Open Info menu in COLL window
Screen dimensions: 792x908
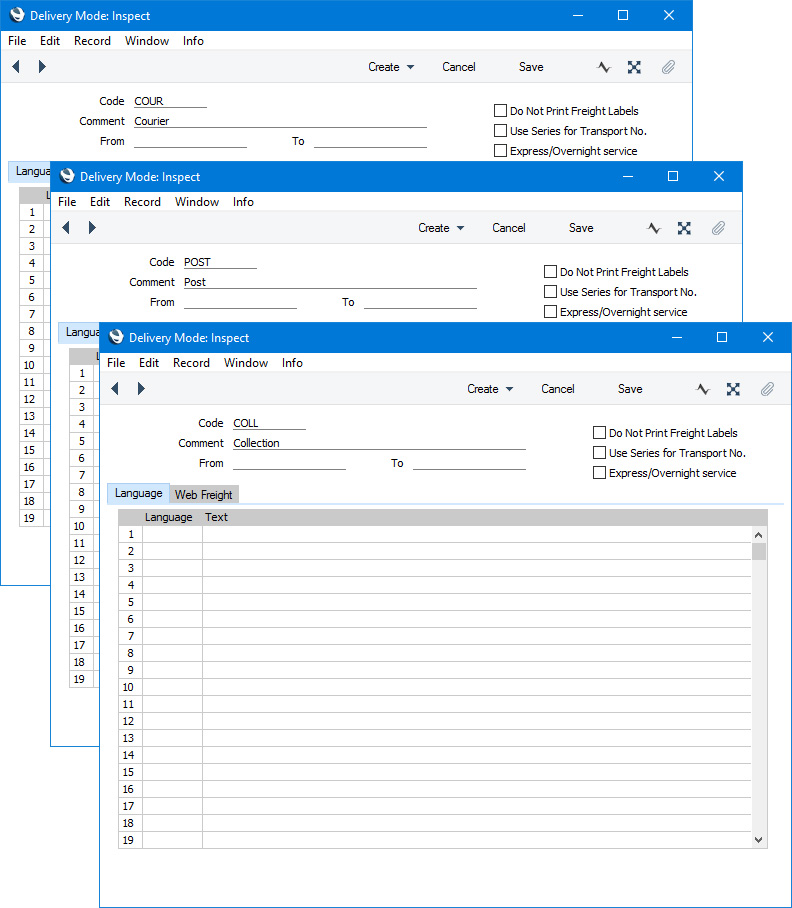tap(292, 363)
